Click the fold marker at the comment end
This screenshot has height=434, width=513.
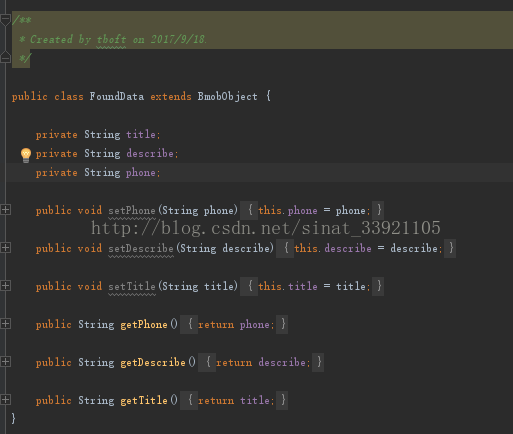tap(5, 57)
